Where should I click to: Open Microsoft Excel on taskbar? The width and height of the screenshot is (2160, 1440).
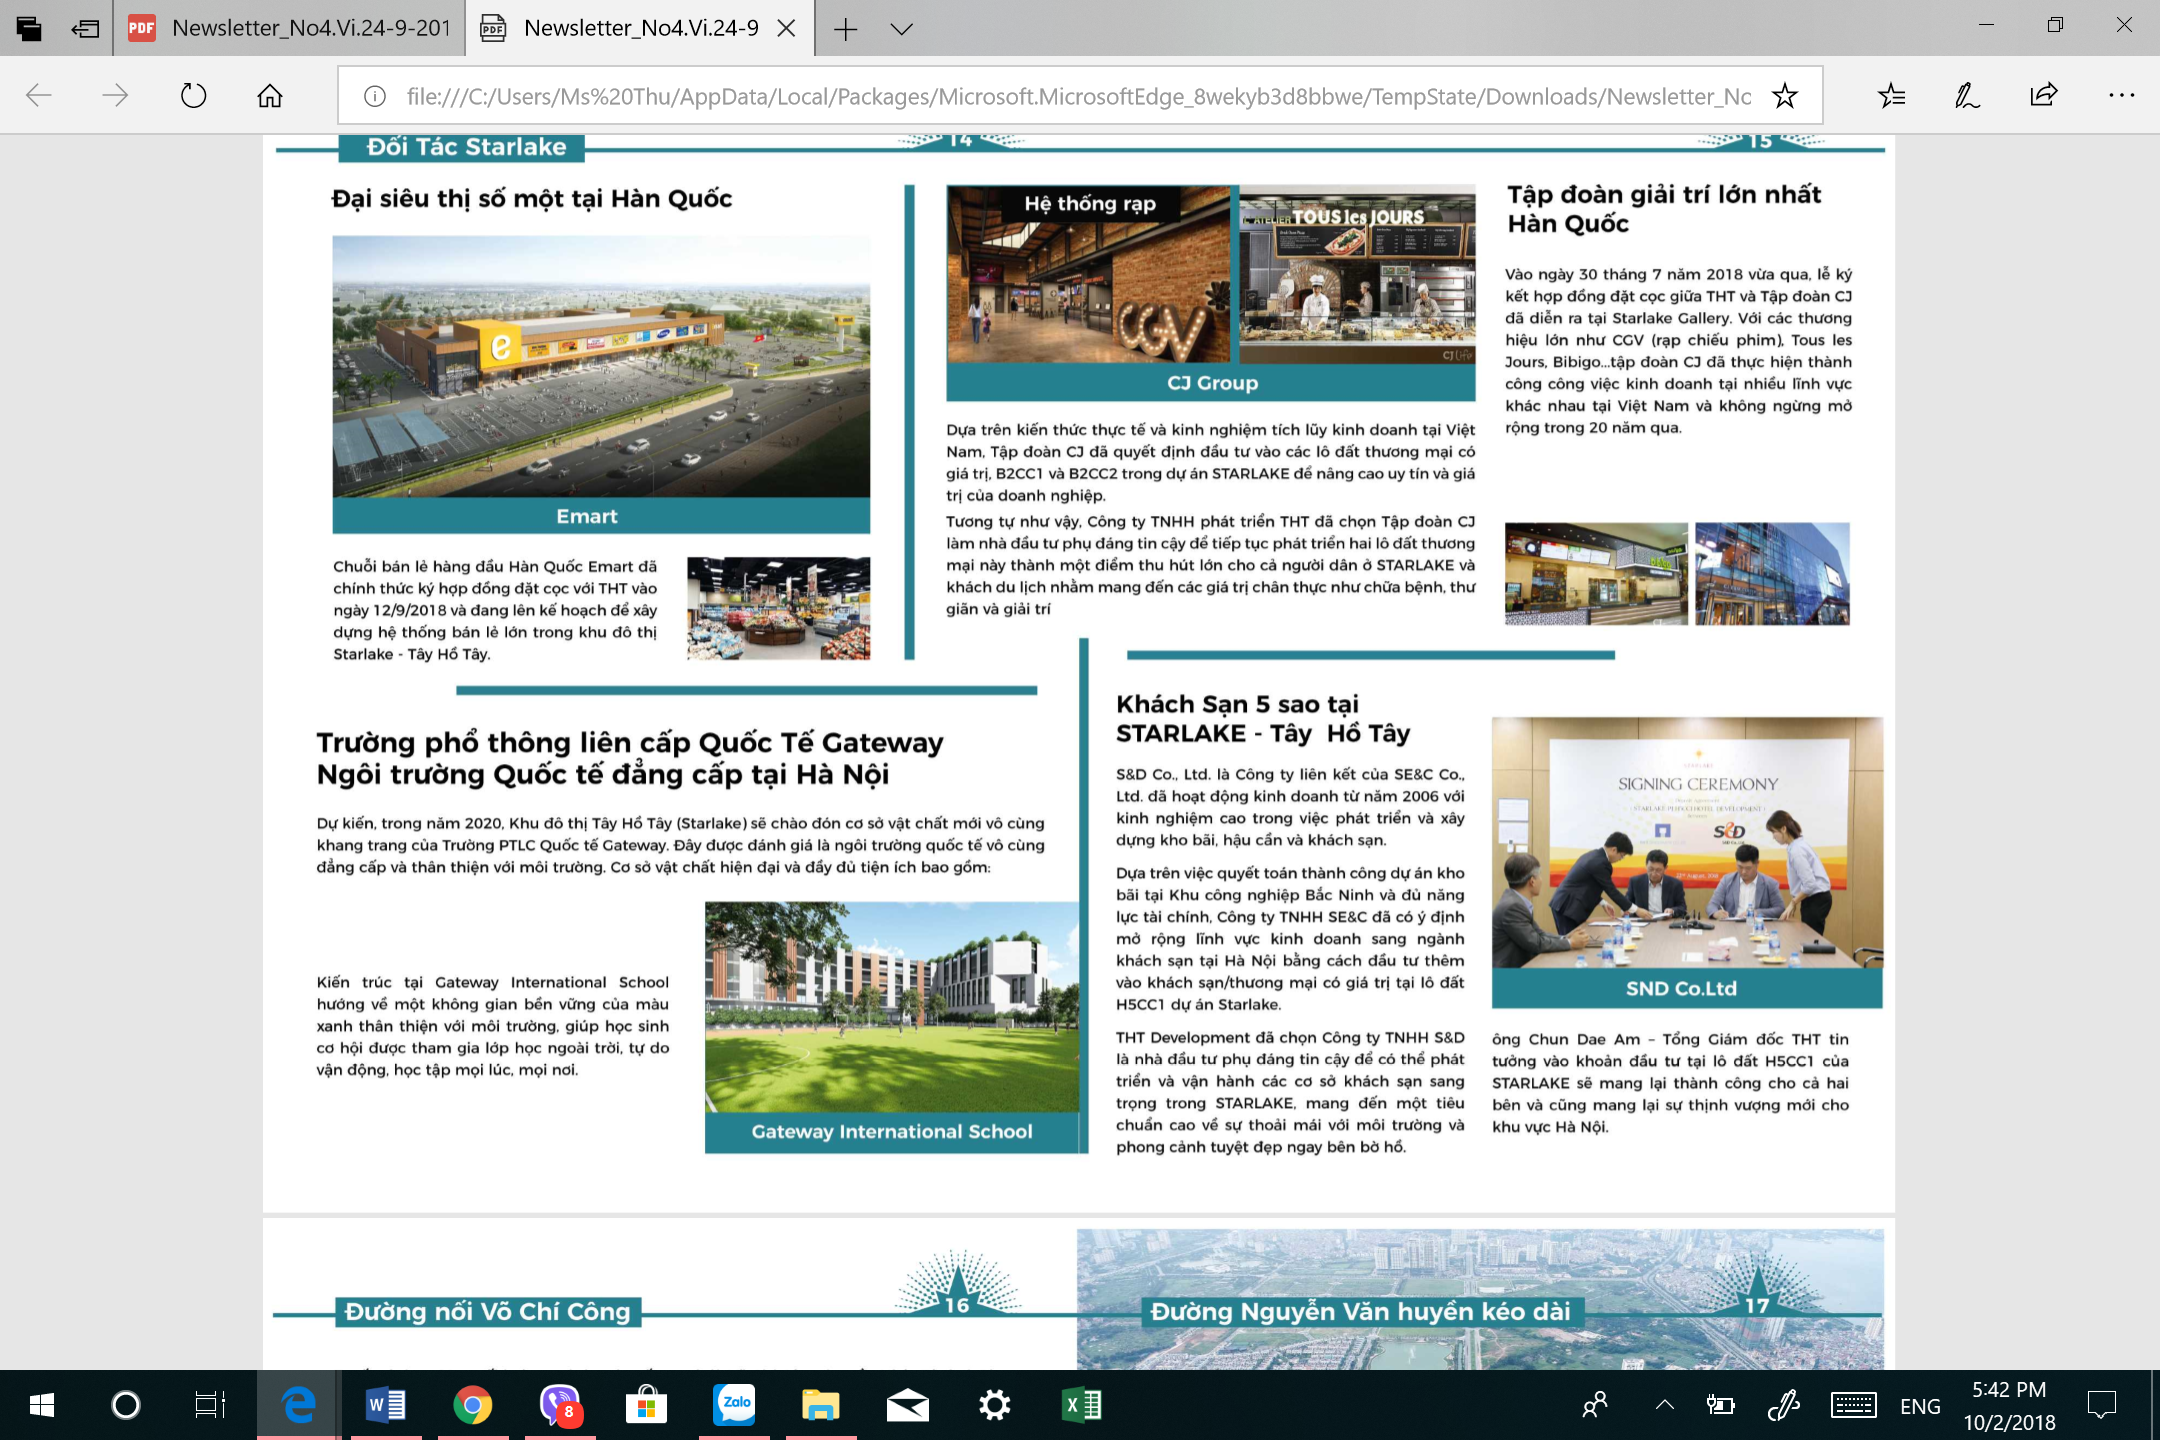[1082, 1405]
